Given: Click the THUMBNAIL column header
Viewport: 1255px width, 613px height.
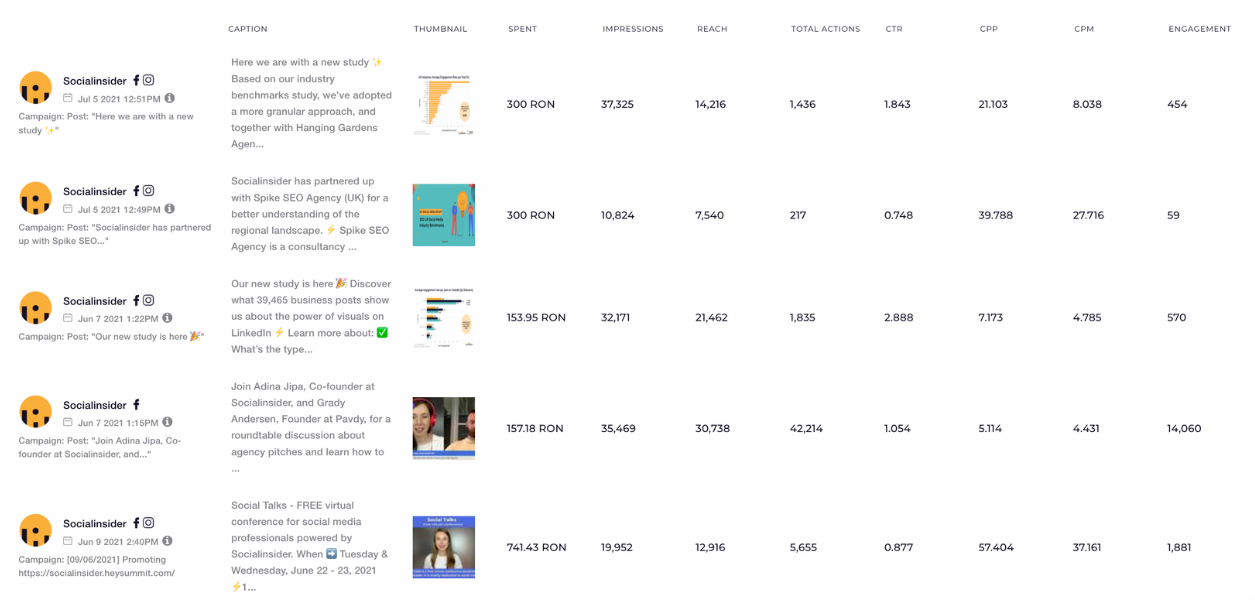Looking at the screenshot, I should click(440, 29).
